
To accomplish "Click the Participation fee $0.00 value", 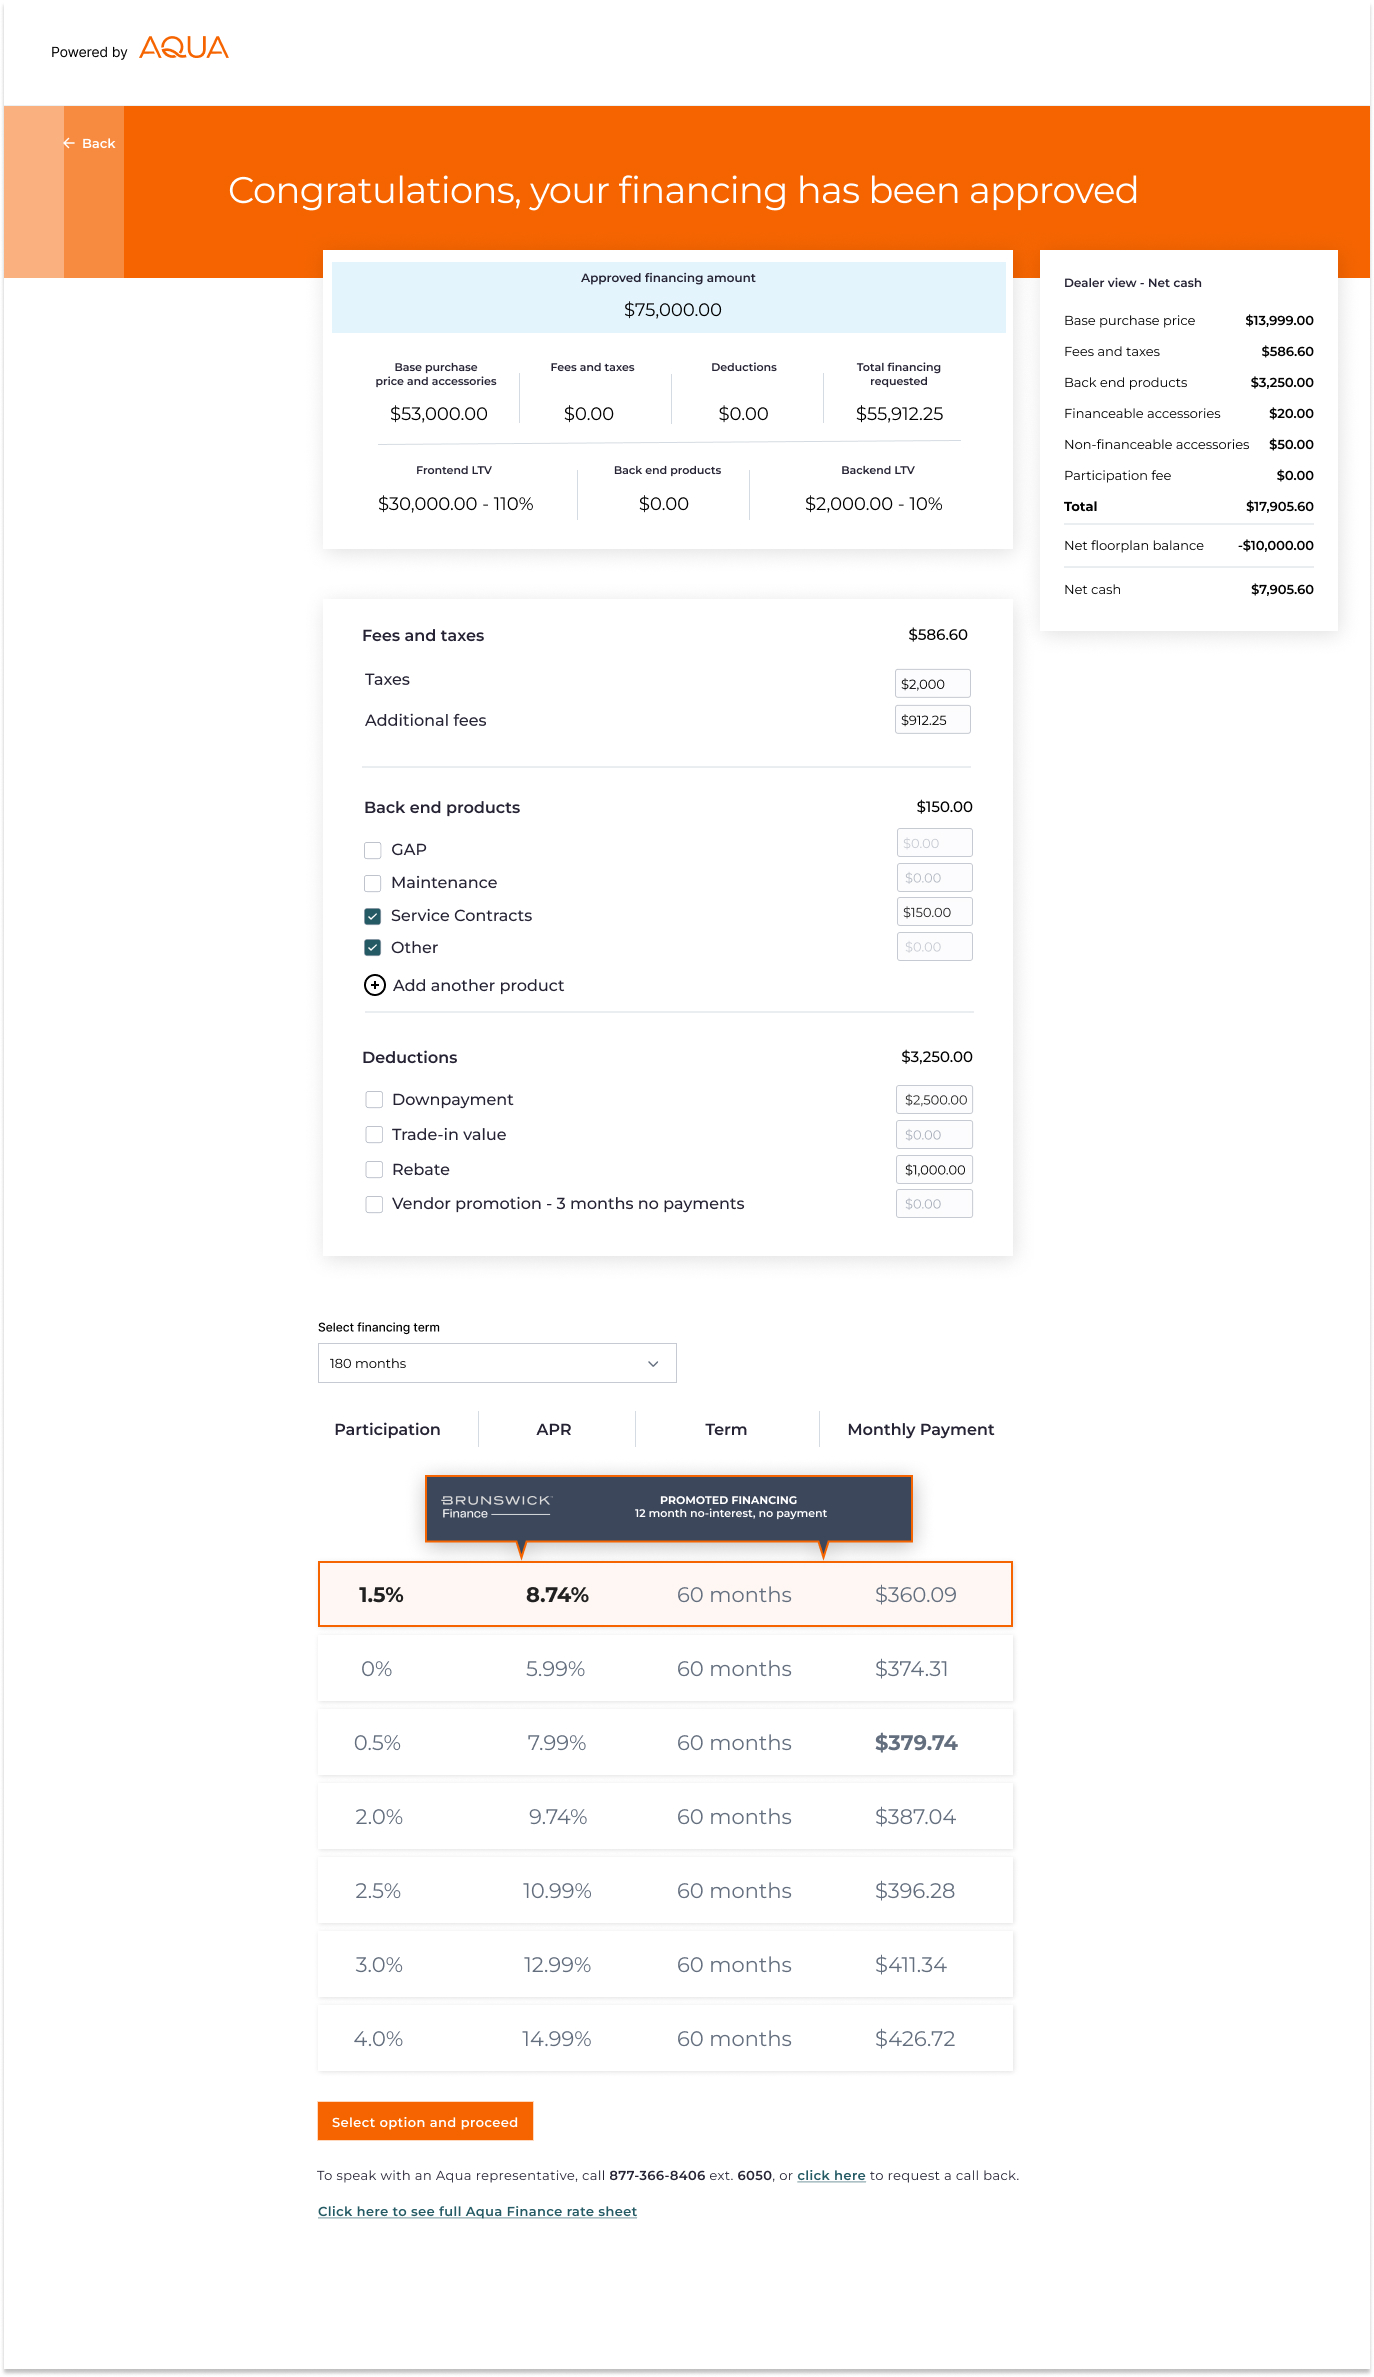I will click(1295, 476).
